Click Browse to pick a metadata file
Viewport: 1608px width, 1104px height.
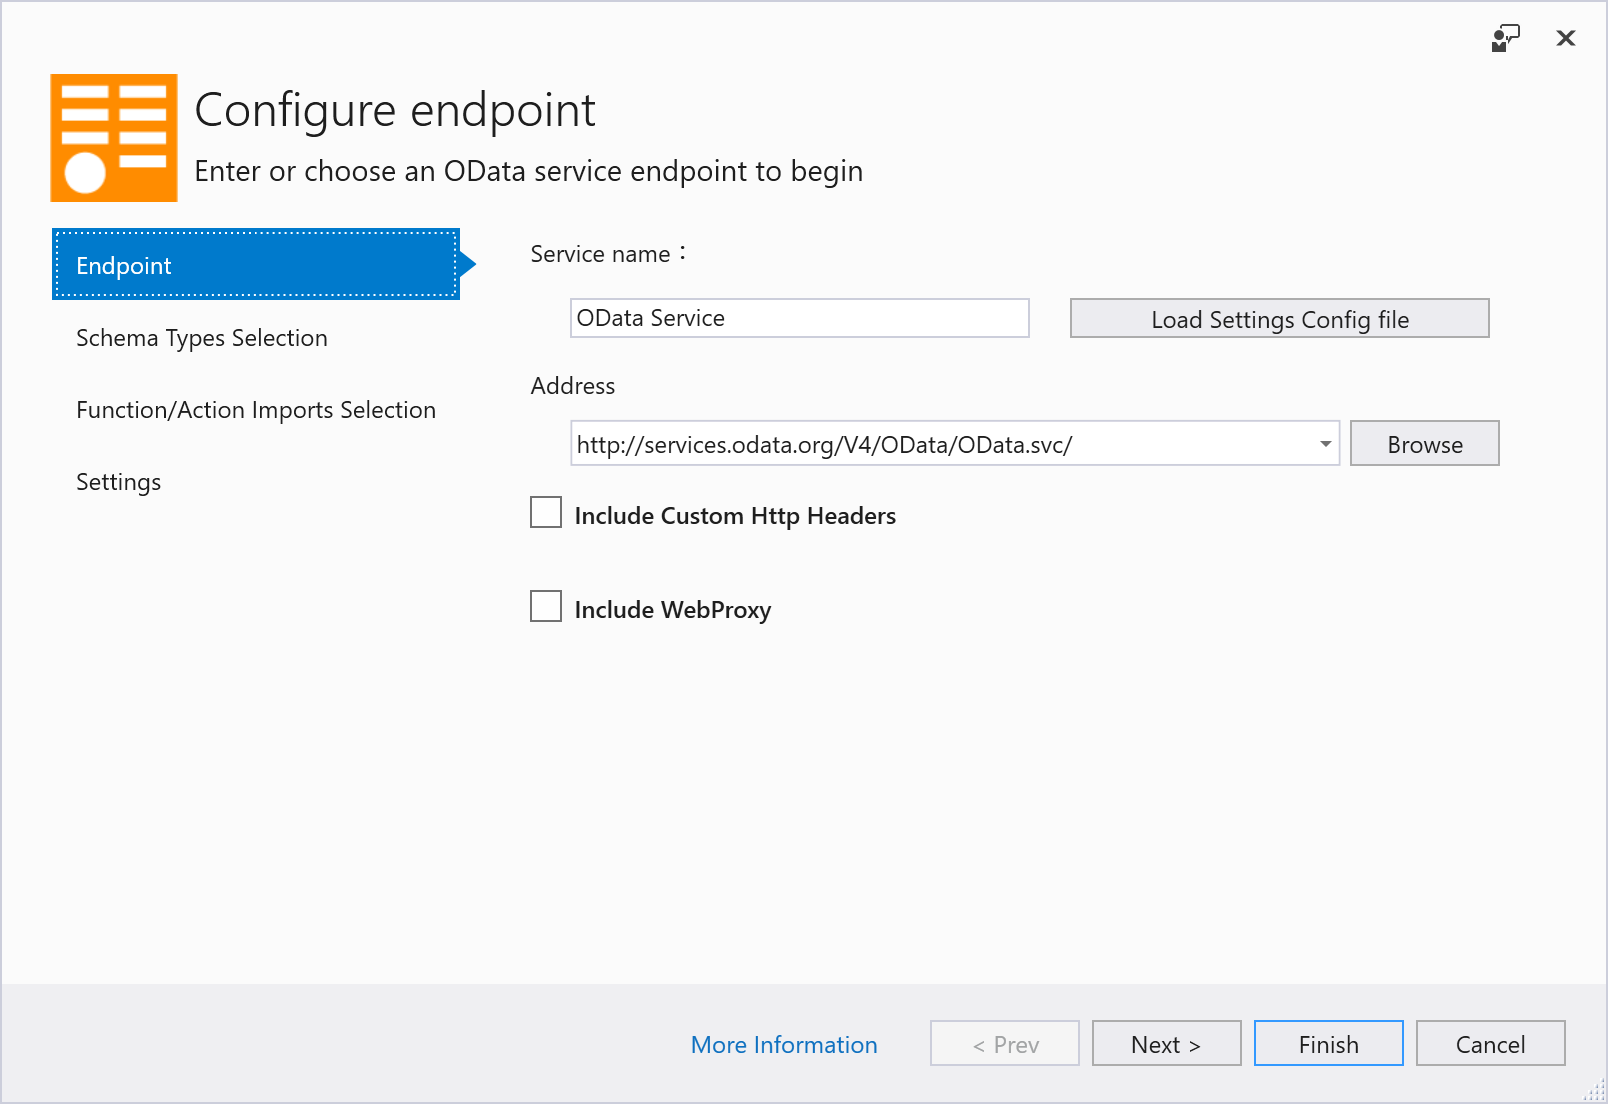click(x=1424, y=444)
